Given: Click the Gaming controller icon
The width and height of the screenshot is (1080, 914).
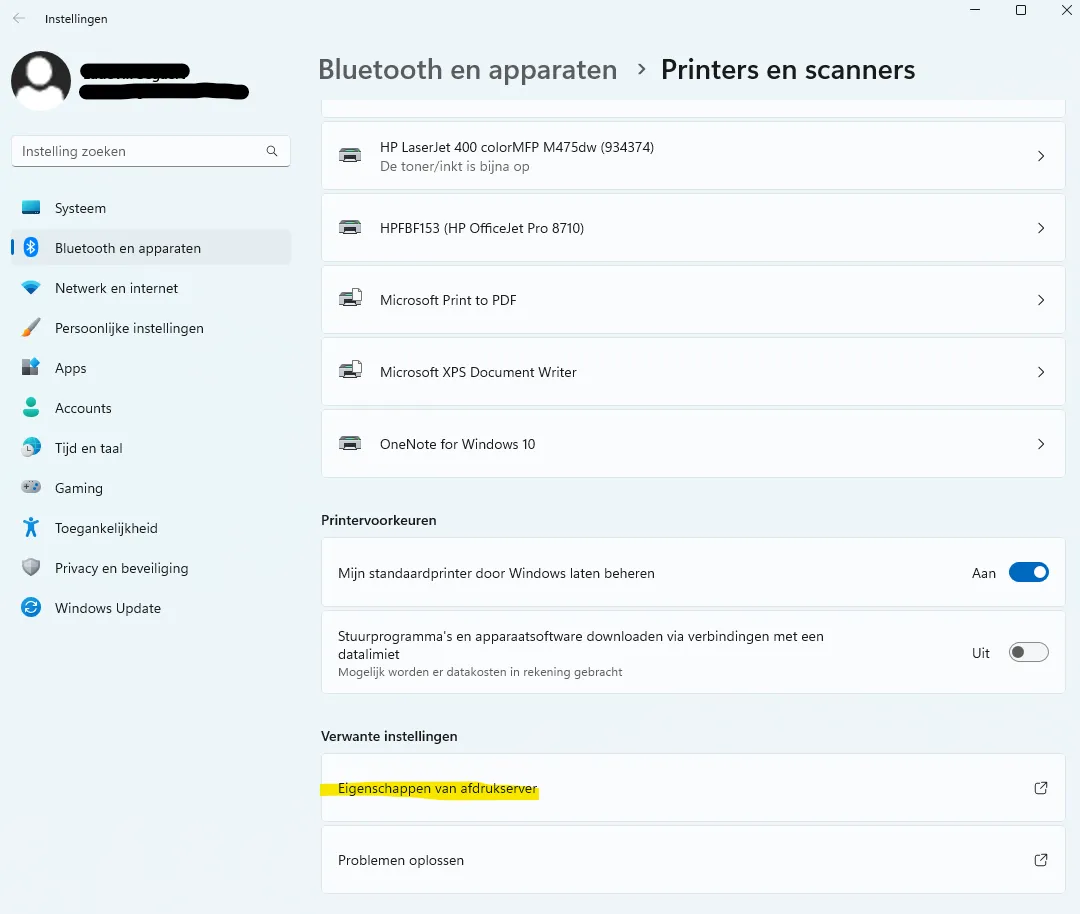Looking at the screenshot, I should click(x=31, y=487).
